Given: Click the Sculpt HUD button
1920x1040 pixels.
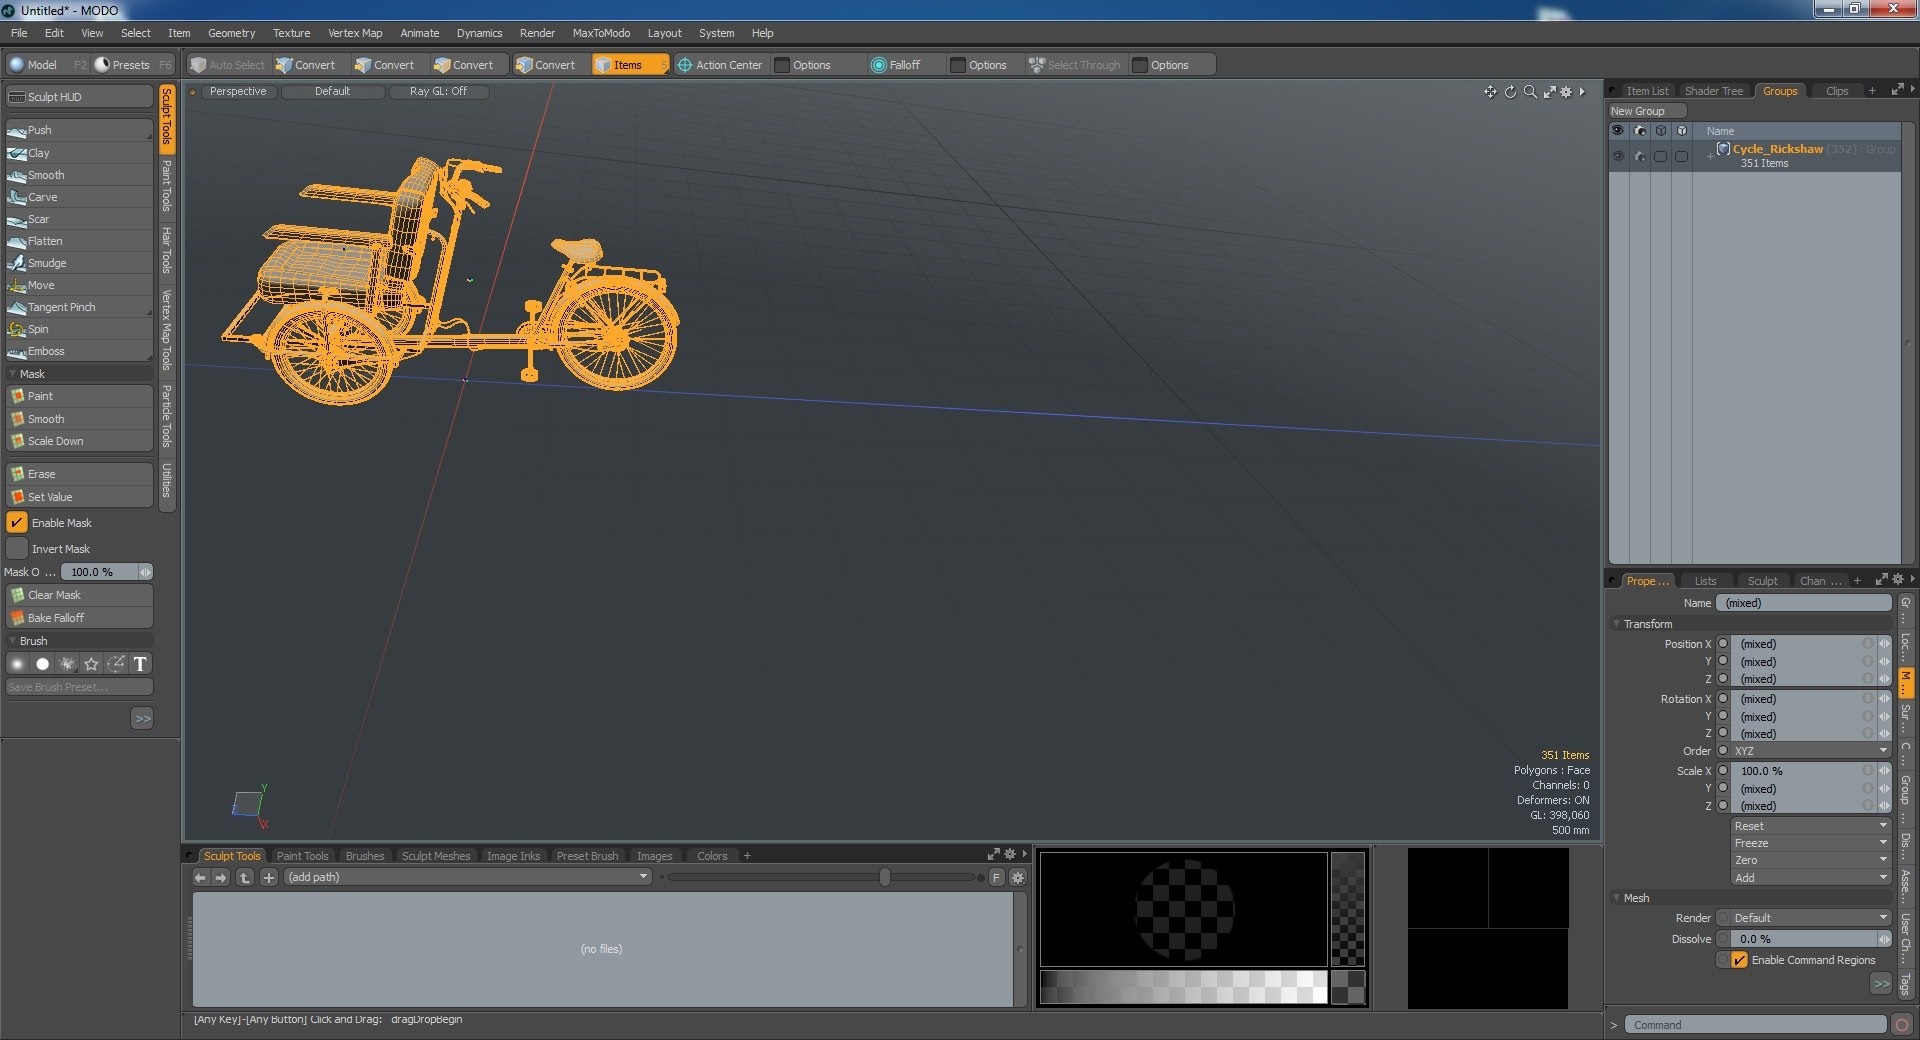Looking at the screenshot, I should (x=79, y=97).
